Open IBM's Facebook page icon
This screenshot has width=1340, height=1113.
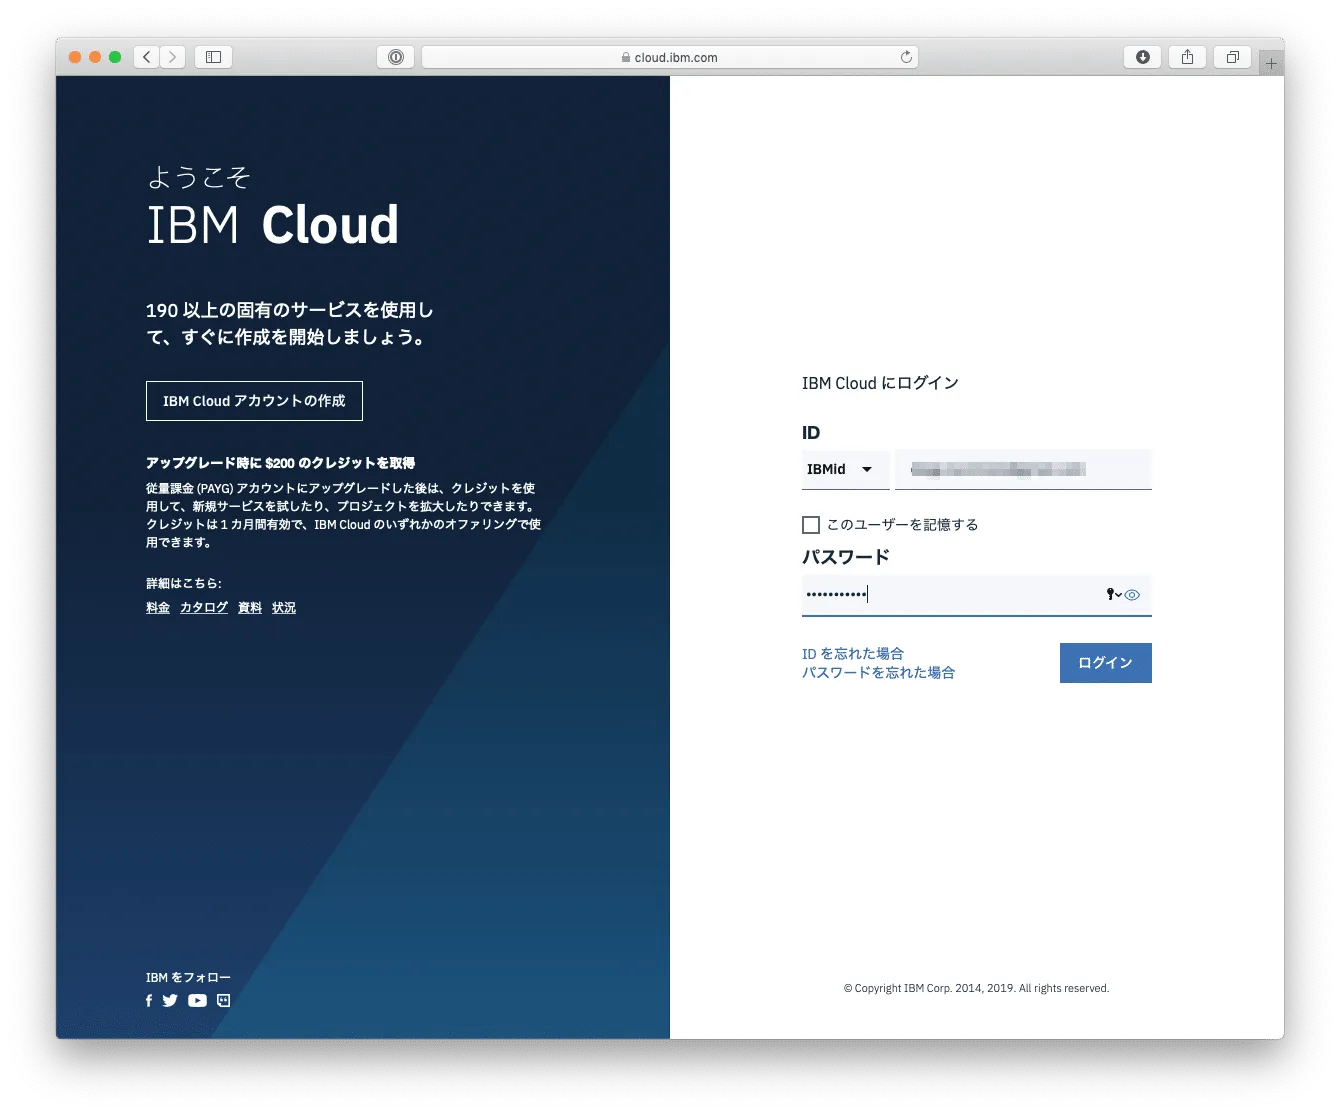149,1000
